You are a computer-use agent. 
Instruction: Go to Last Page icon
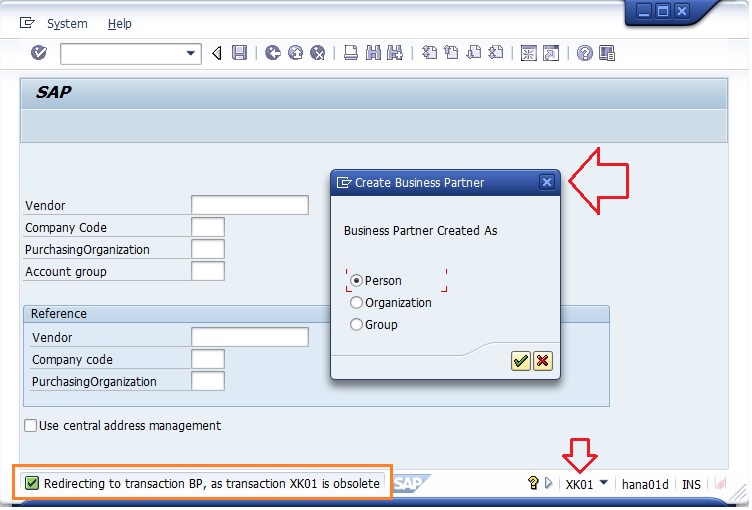(495, 53)
